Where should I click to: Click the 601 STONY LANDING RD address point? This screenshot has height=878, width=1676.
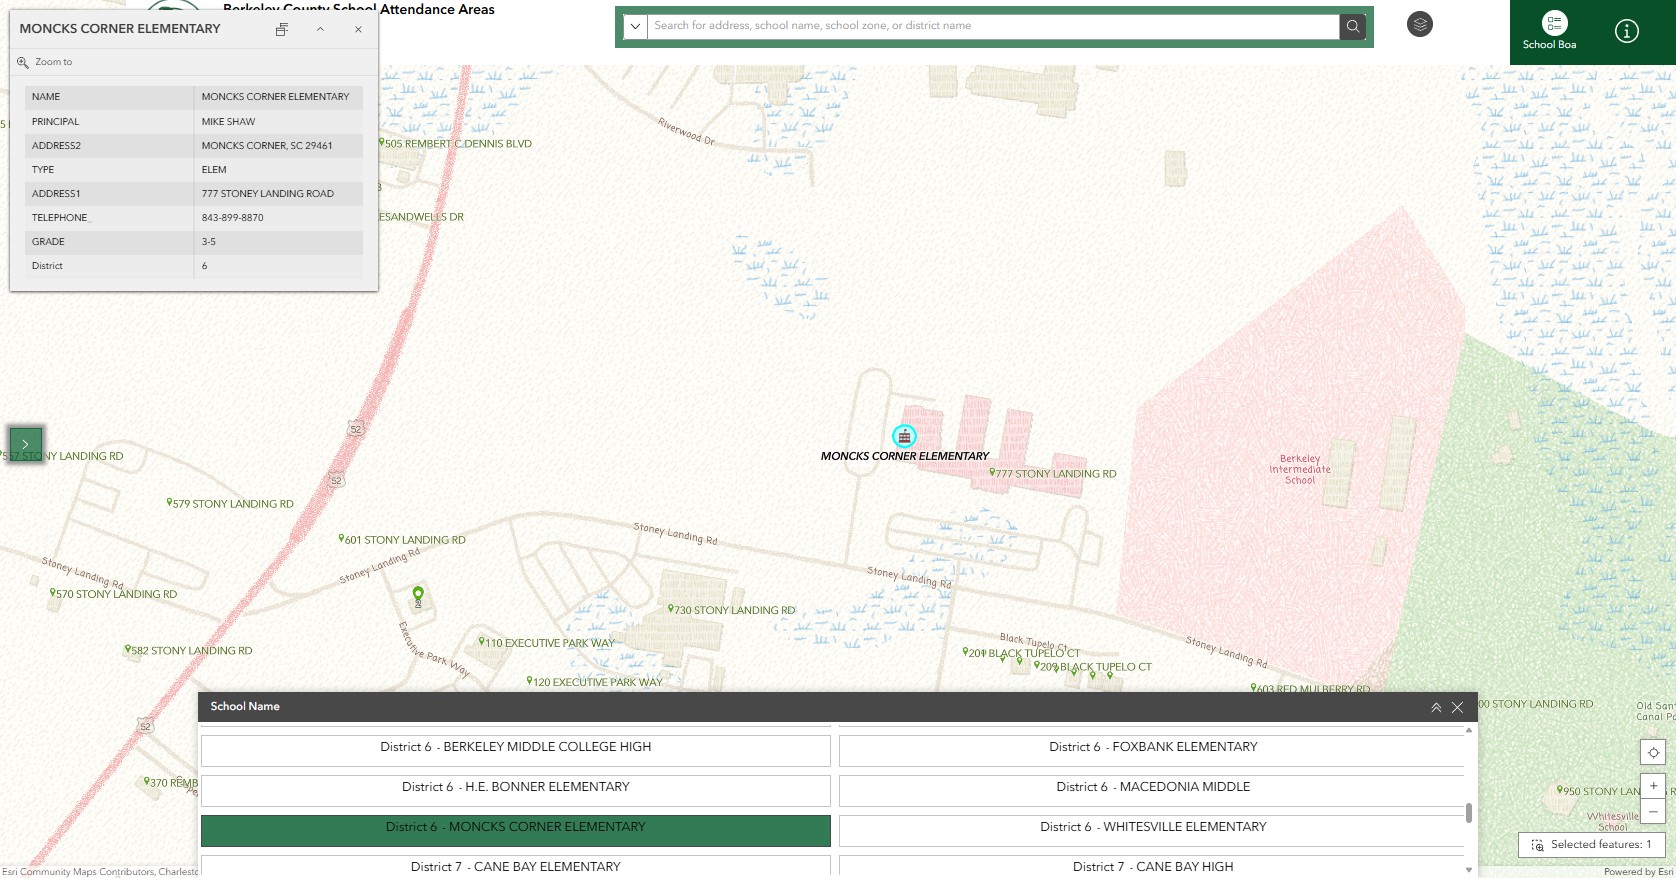tap(342, 538)
